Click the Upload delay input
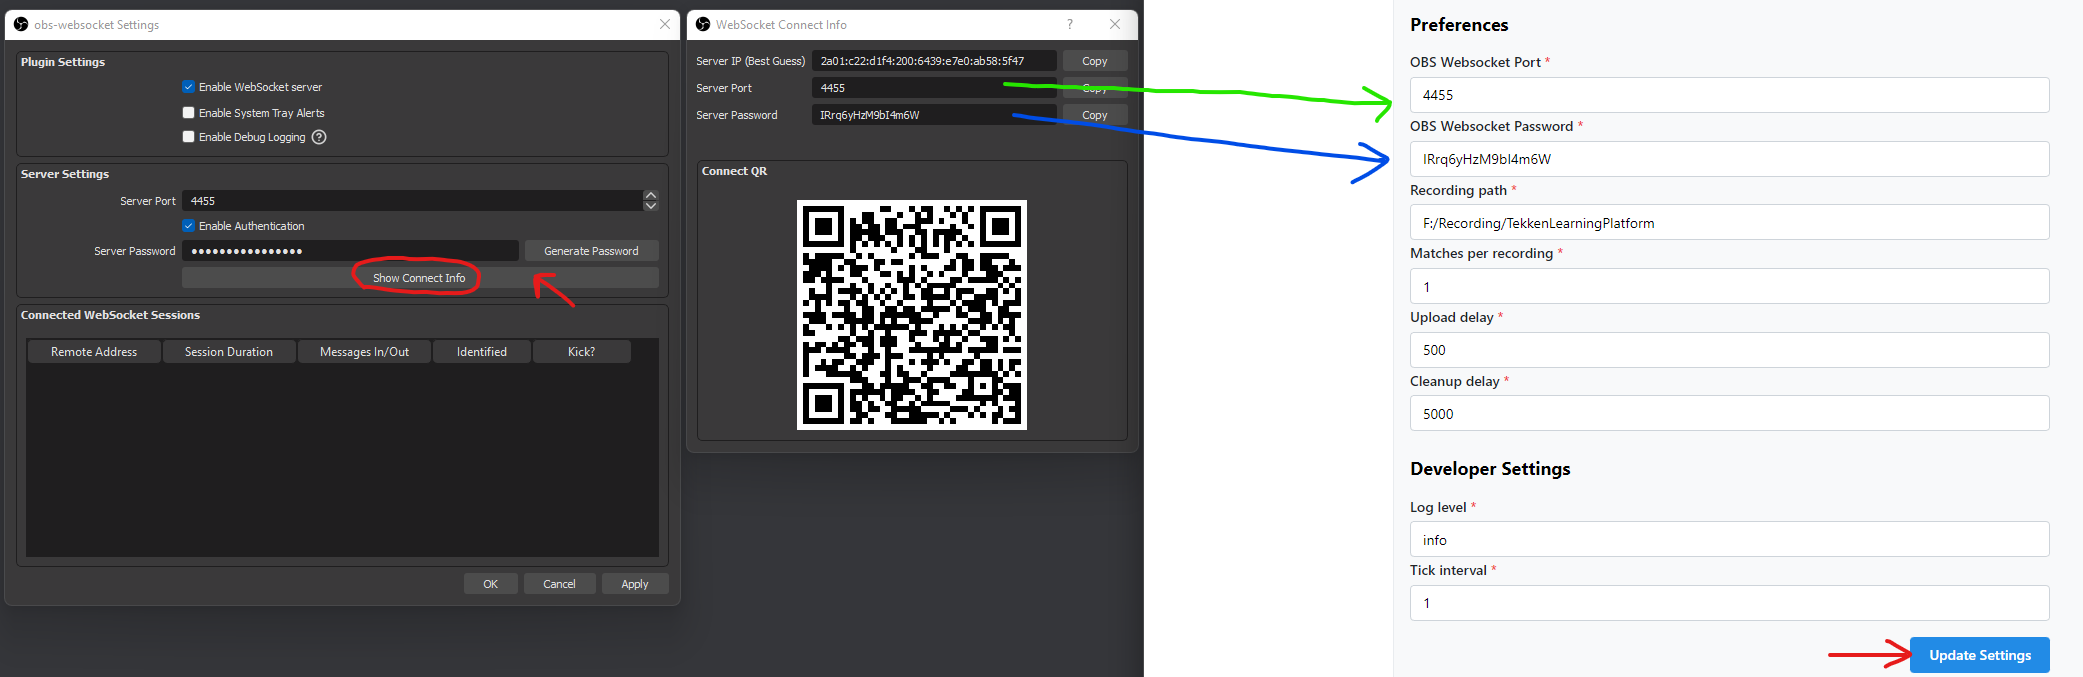 point(1729,350)
